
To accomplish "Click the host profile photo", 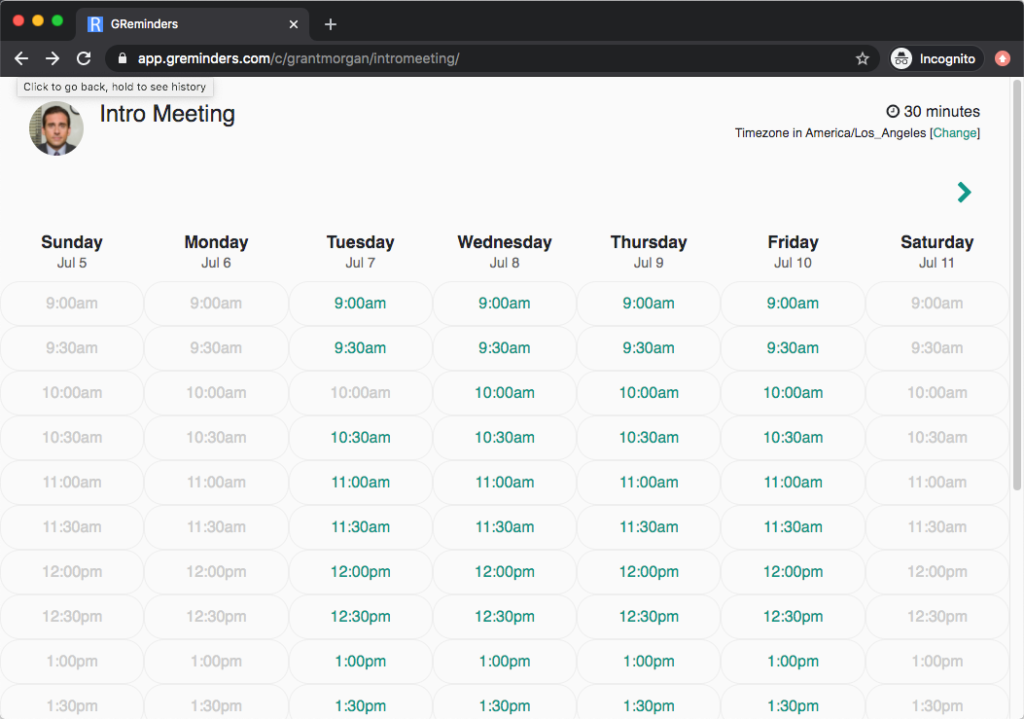I will coord(56,129).
